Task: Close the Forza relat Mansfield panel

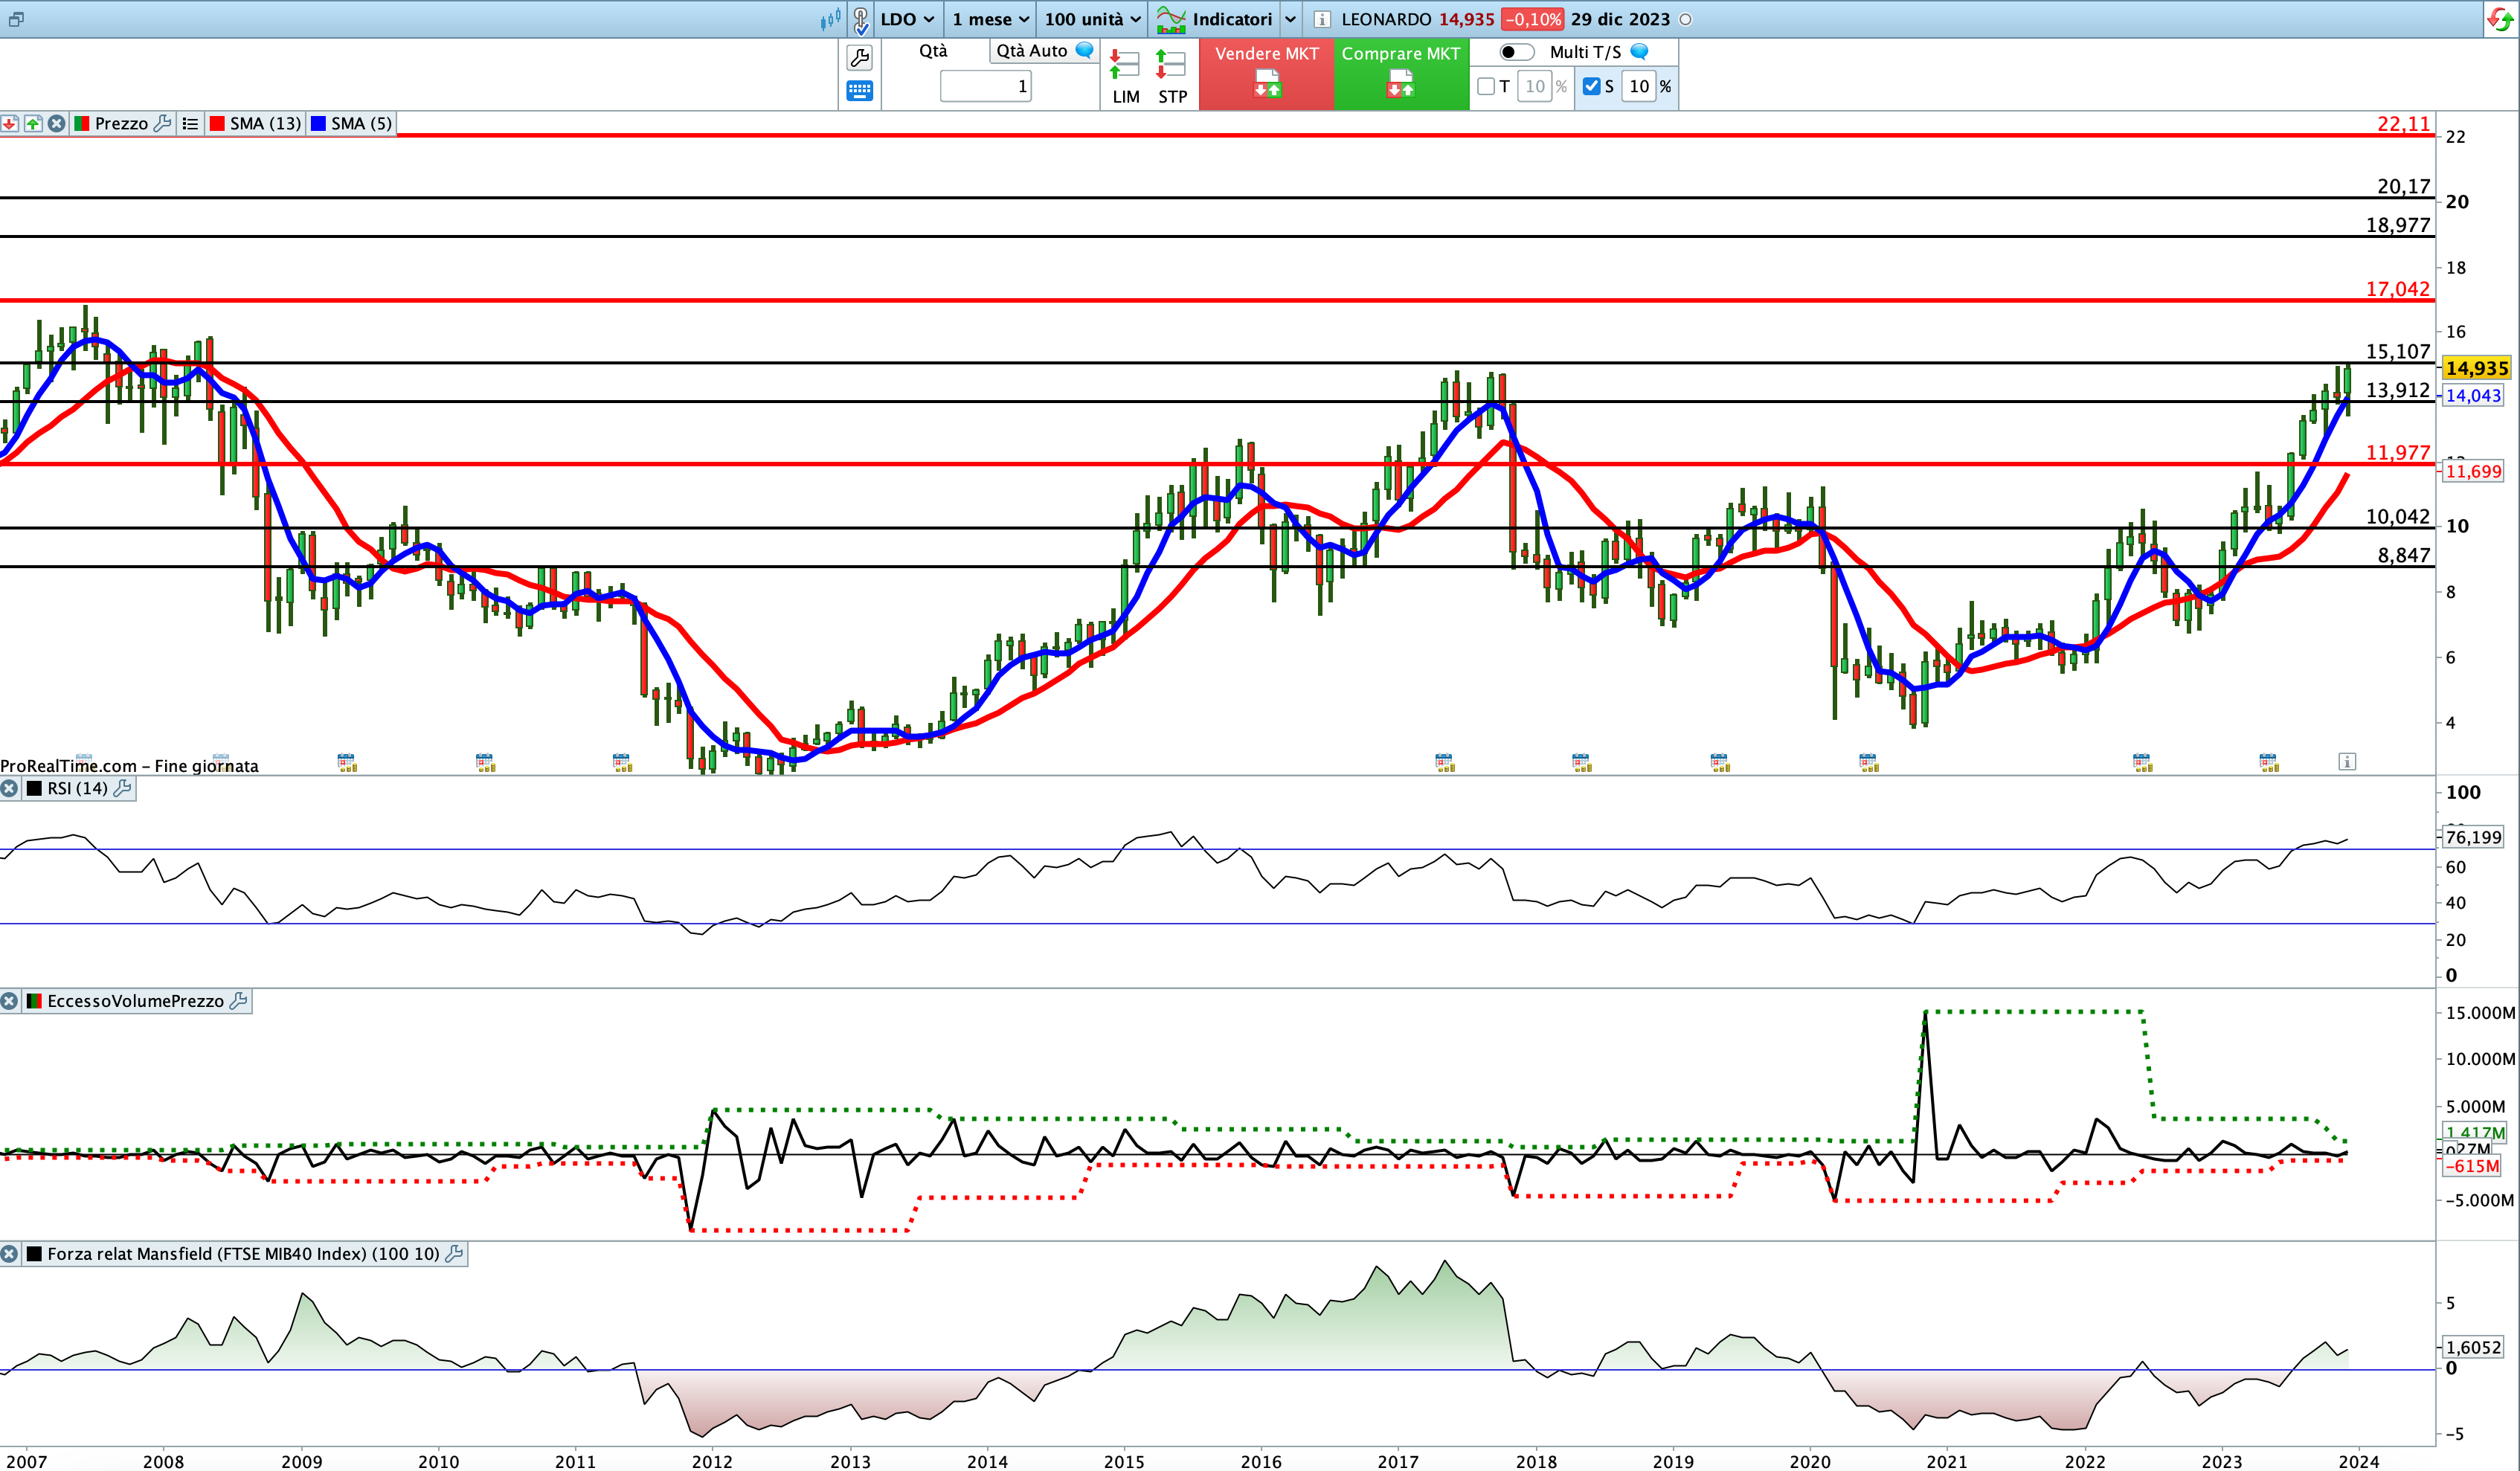Action: pos(9,1255)
